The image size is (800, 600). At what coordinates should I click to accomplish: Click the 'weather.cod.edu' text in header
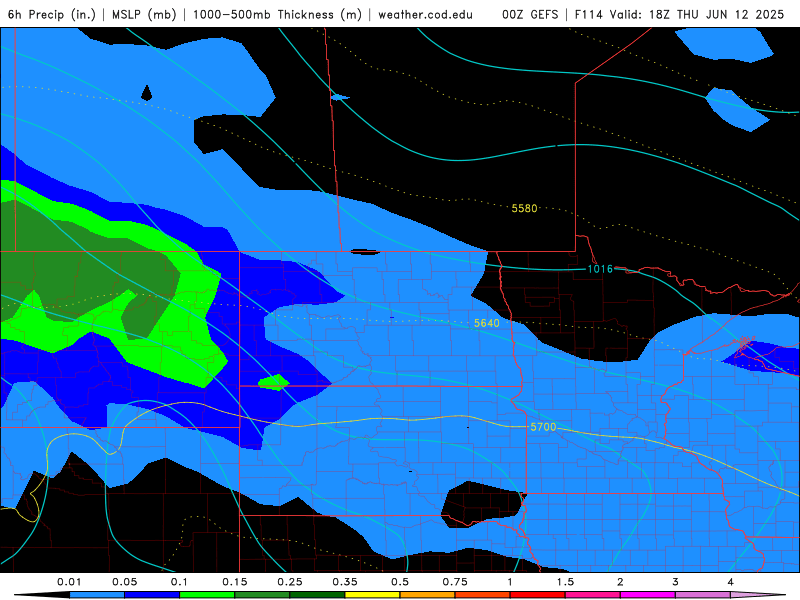426,14
